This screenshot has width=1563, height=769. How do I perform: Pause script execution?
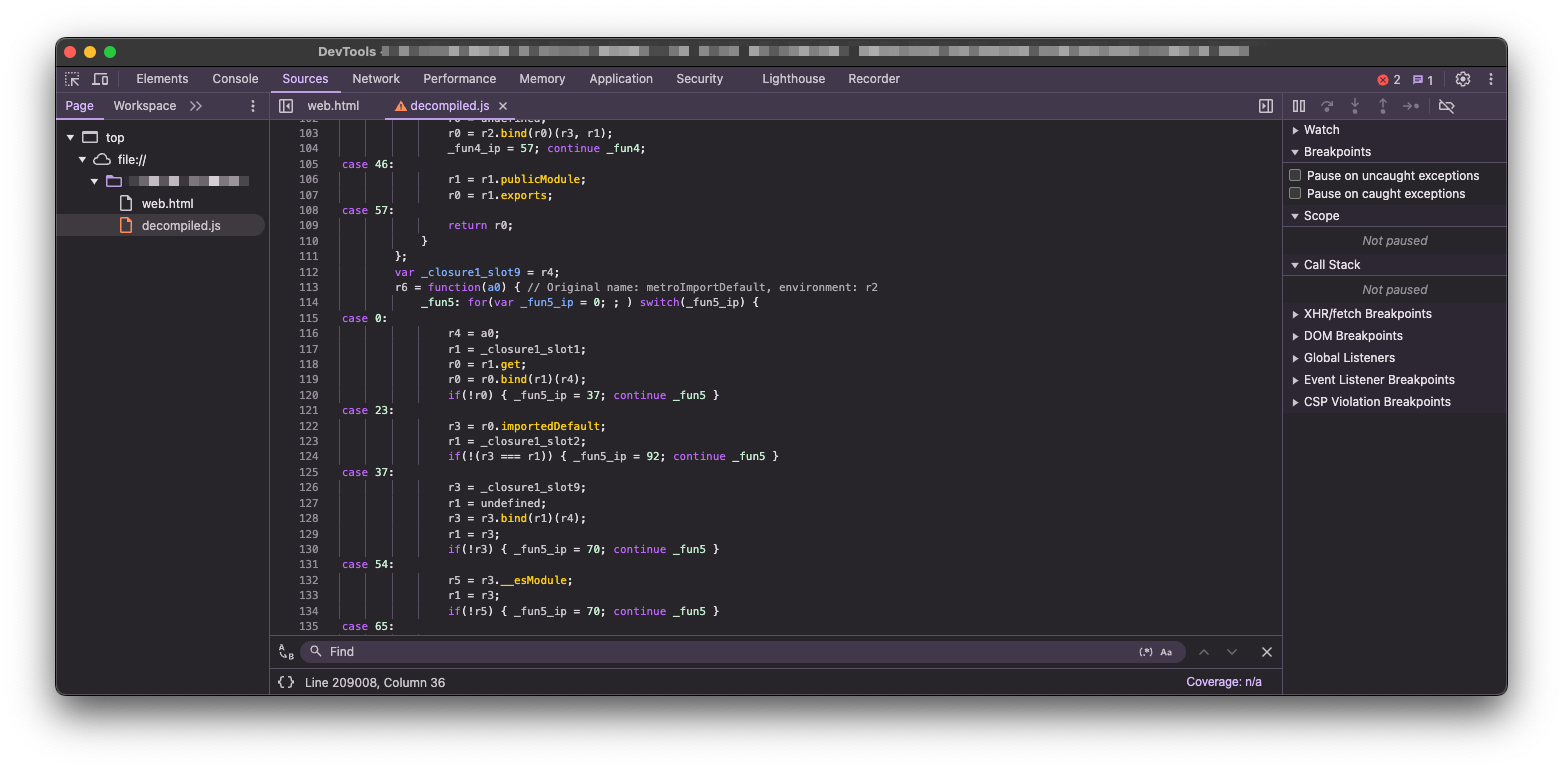[x=1299, y=106]
